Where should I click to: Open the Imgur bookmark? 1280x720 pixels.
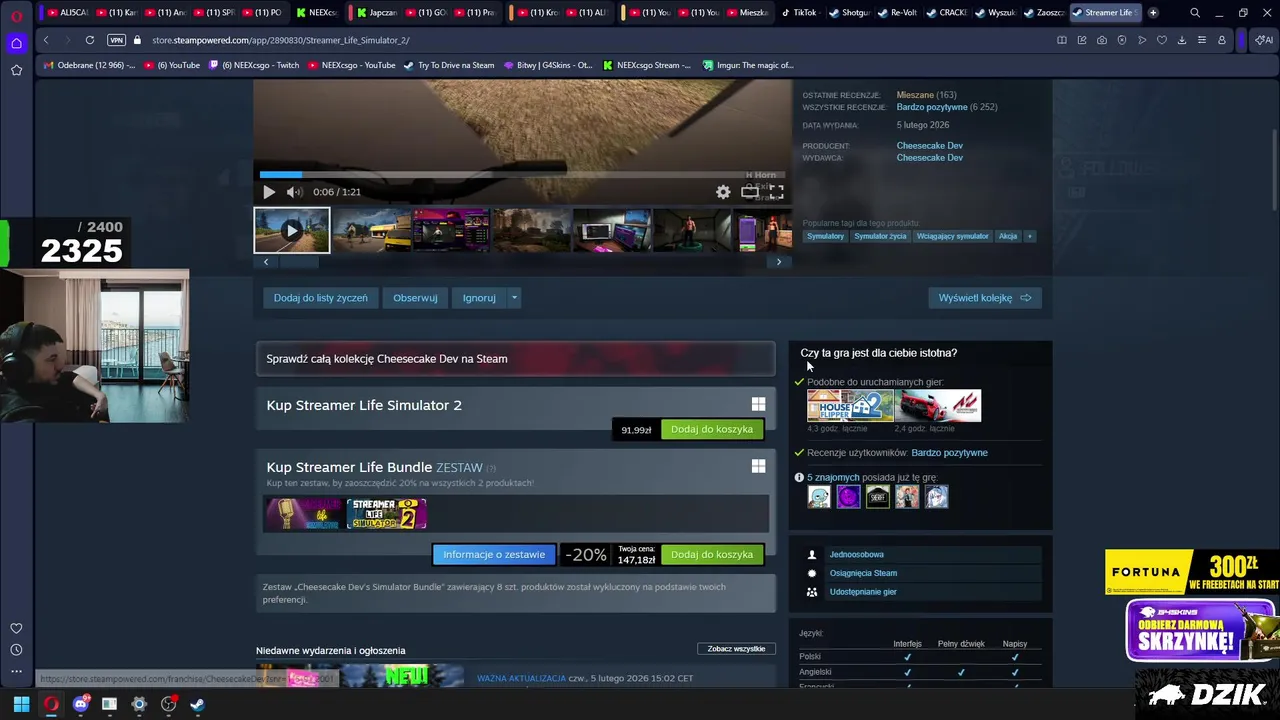(748, 66)
